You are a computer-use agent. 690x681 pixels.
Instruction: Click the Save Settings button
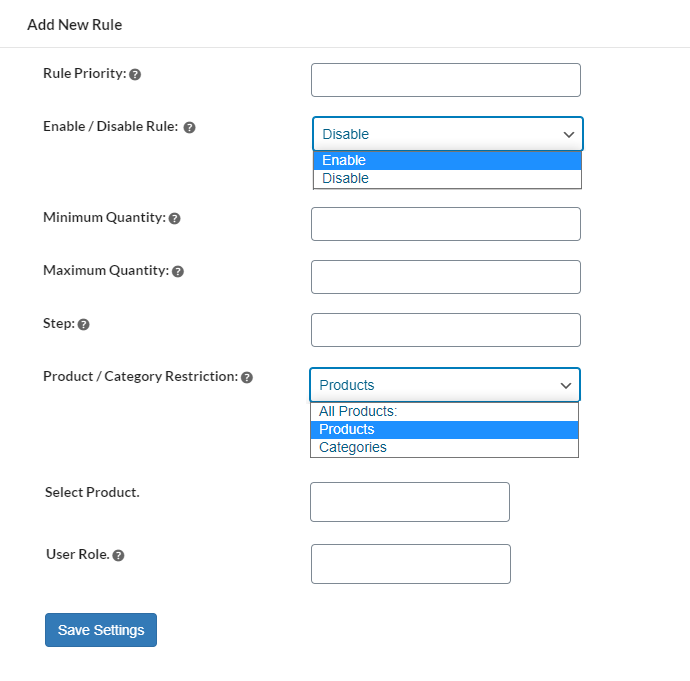pyautogui.click(x=101, y=630)
